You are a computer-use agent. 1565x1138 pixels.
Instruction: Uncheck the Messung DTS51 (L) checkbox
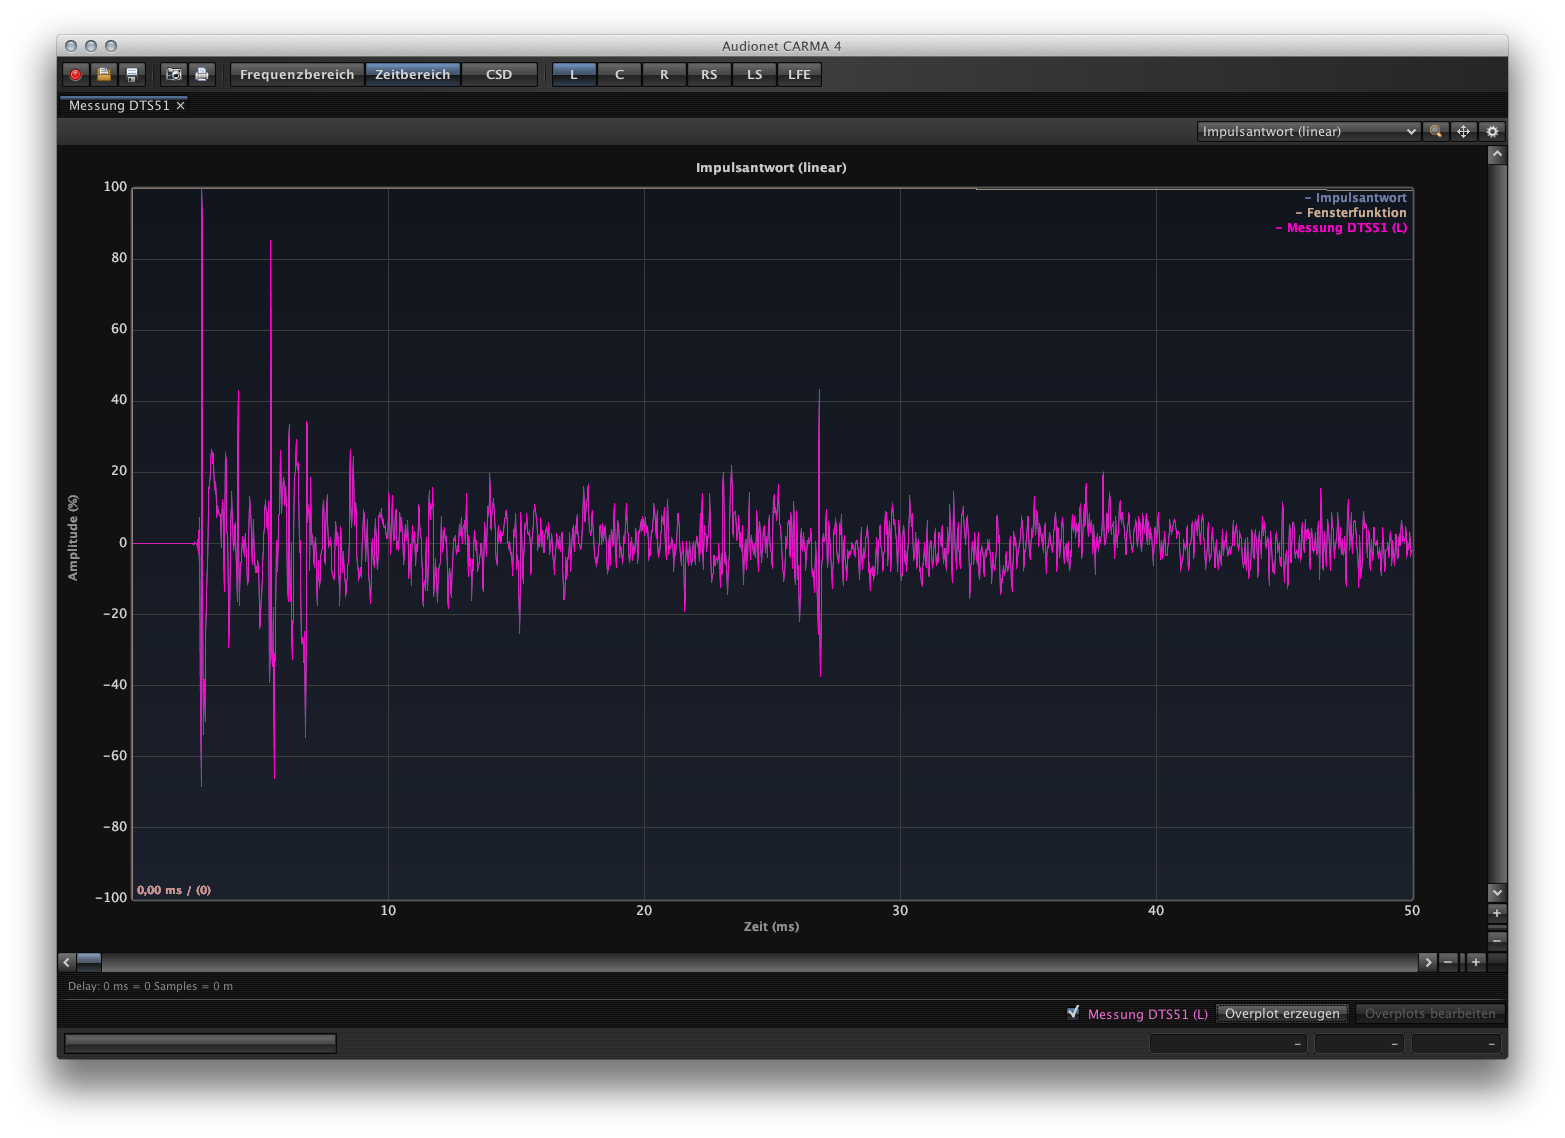[x=1073, y=1013]
